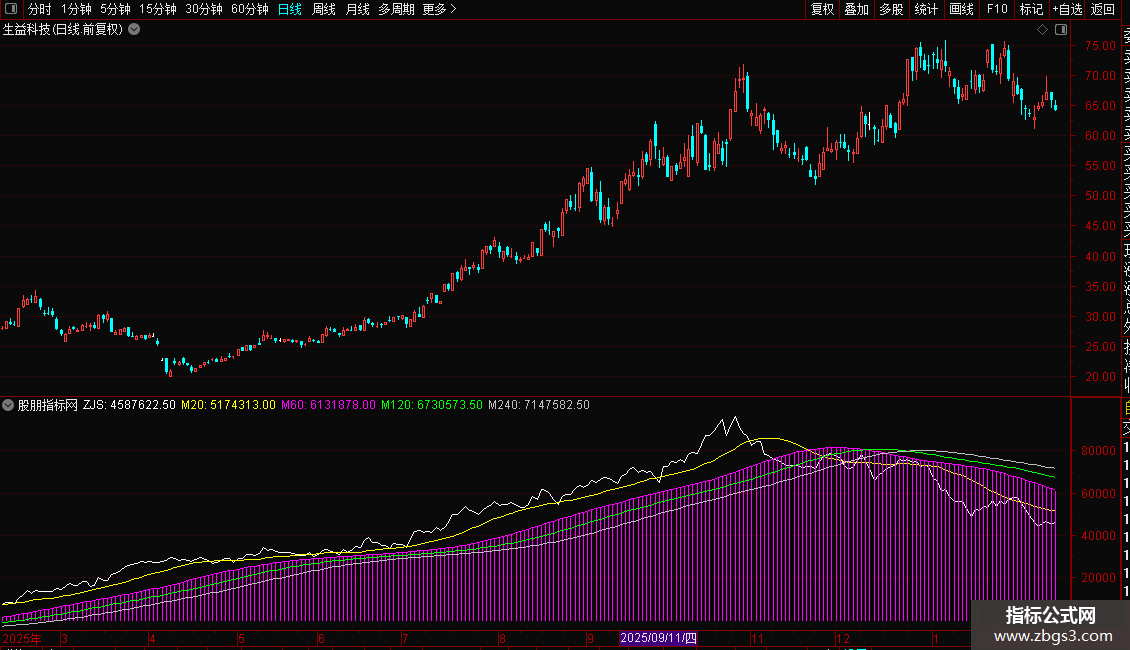Click the 标记 mark button
The image size is (1130, 650).
pos(1031,9)
